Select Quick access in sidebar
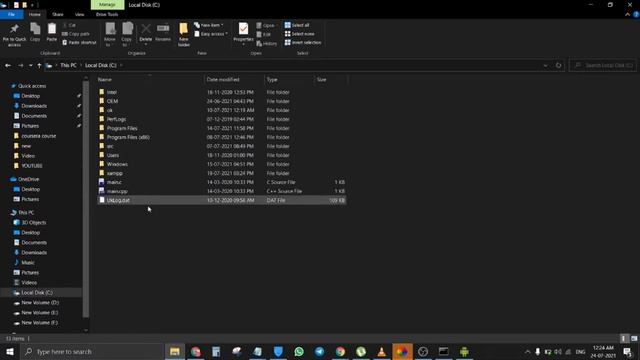This screenshot has height=360, width=640. (32, 86)
